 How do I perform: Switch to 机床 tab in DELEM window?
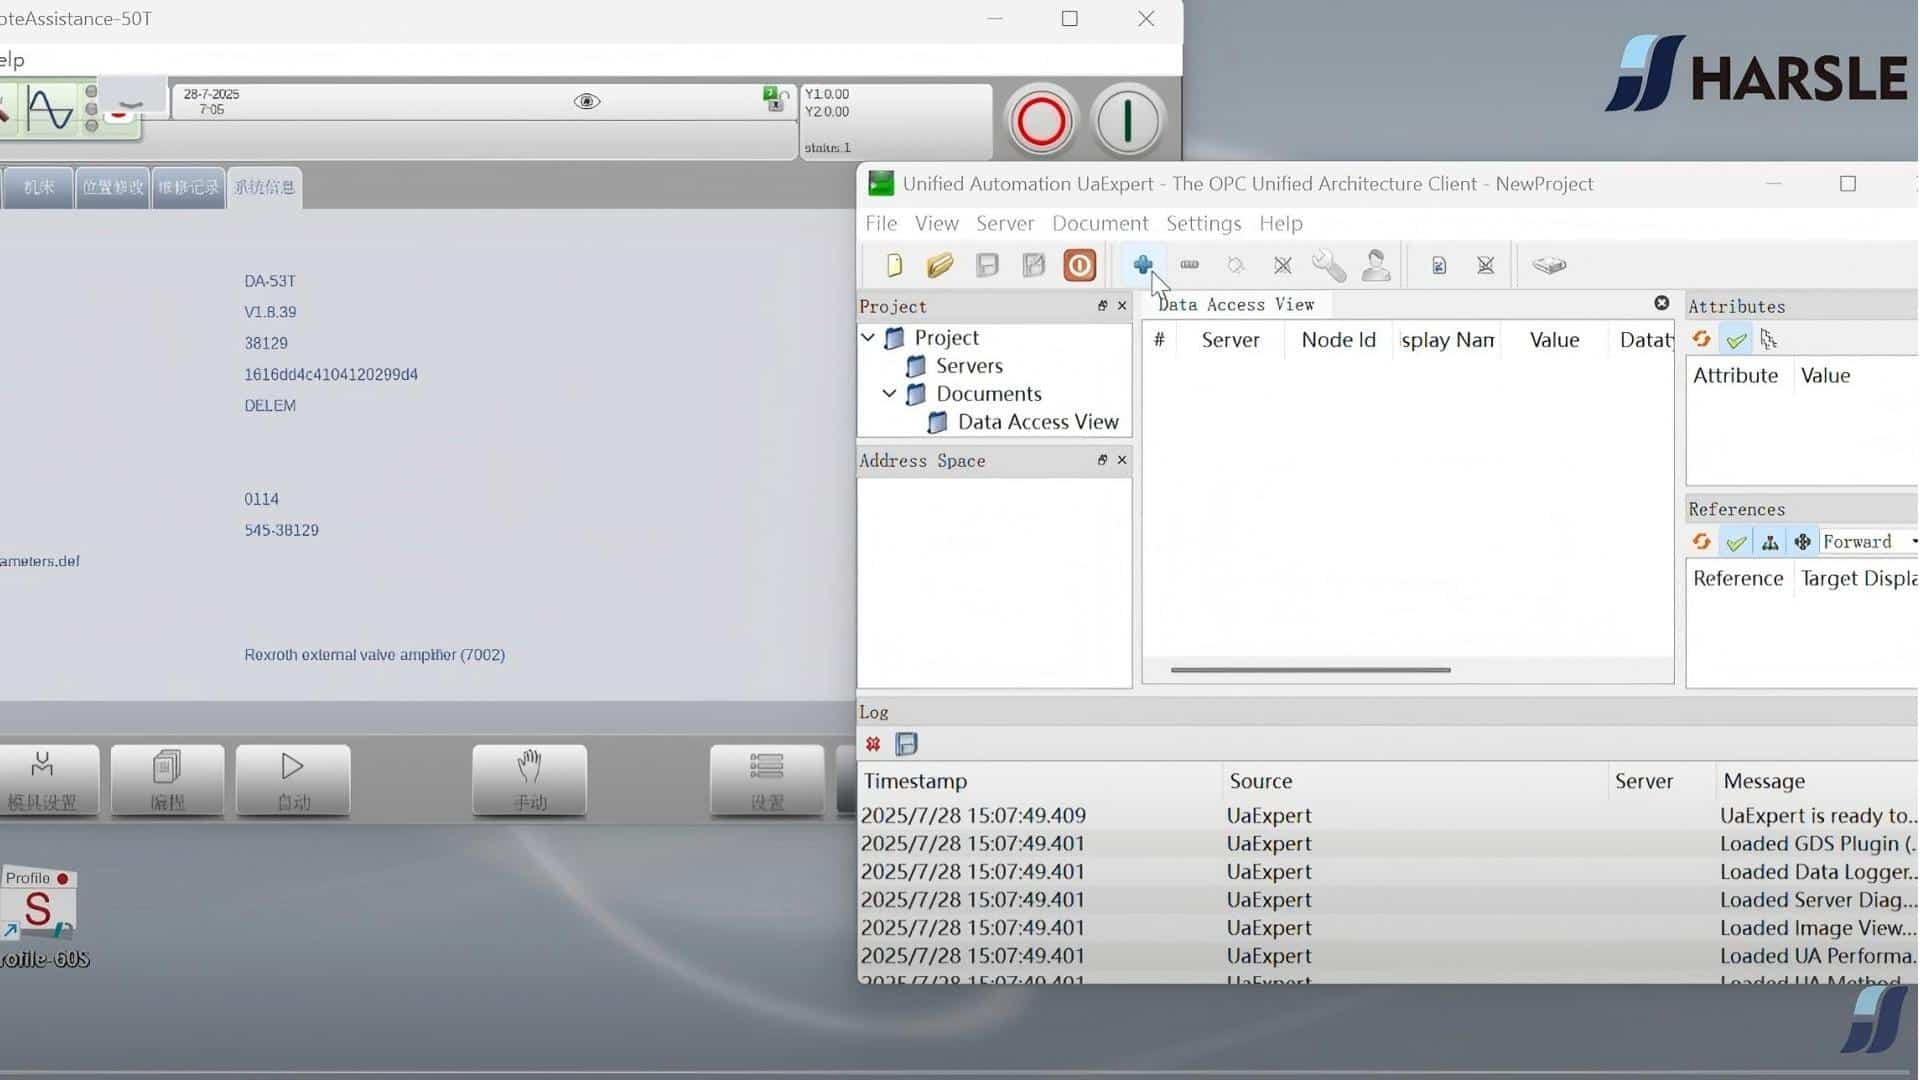38,187
